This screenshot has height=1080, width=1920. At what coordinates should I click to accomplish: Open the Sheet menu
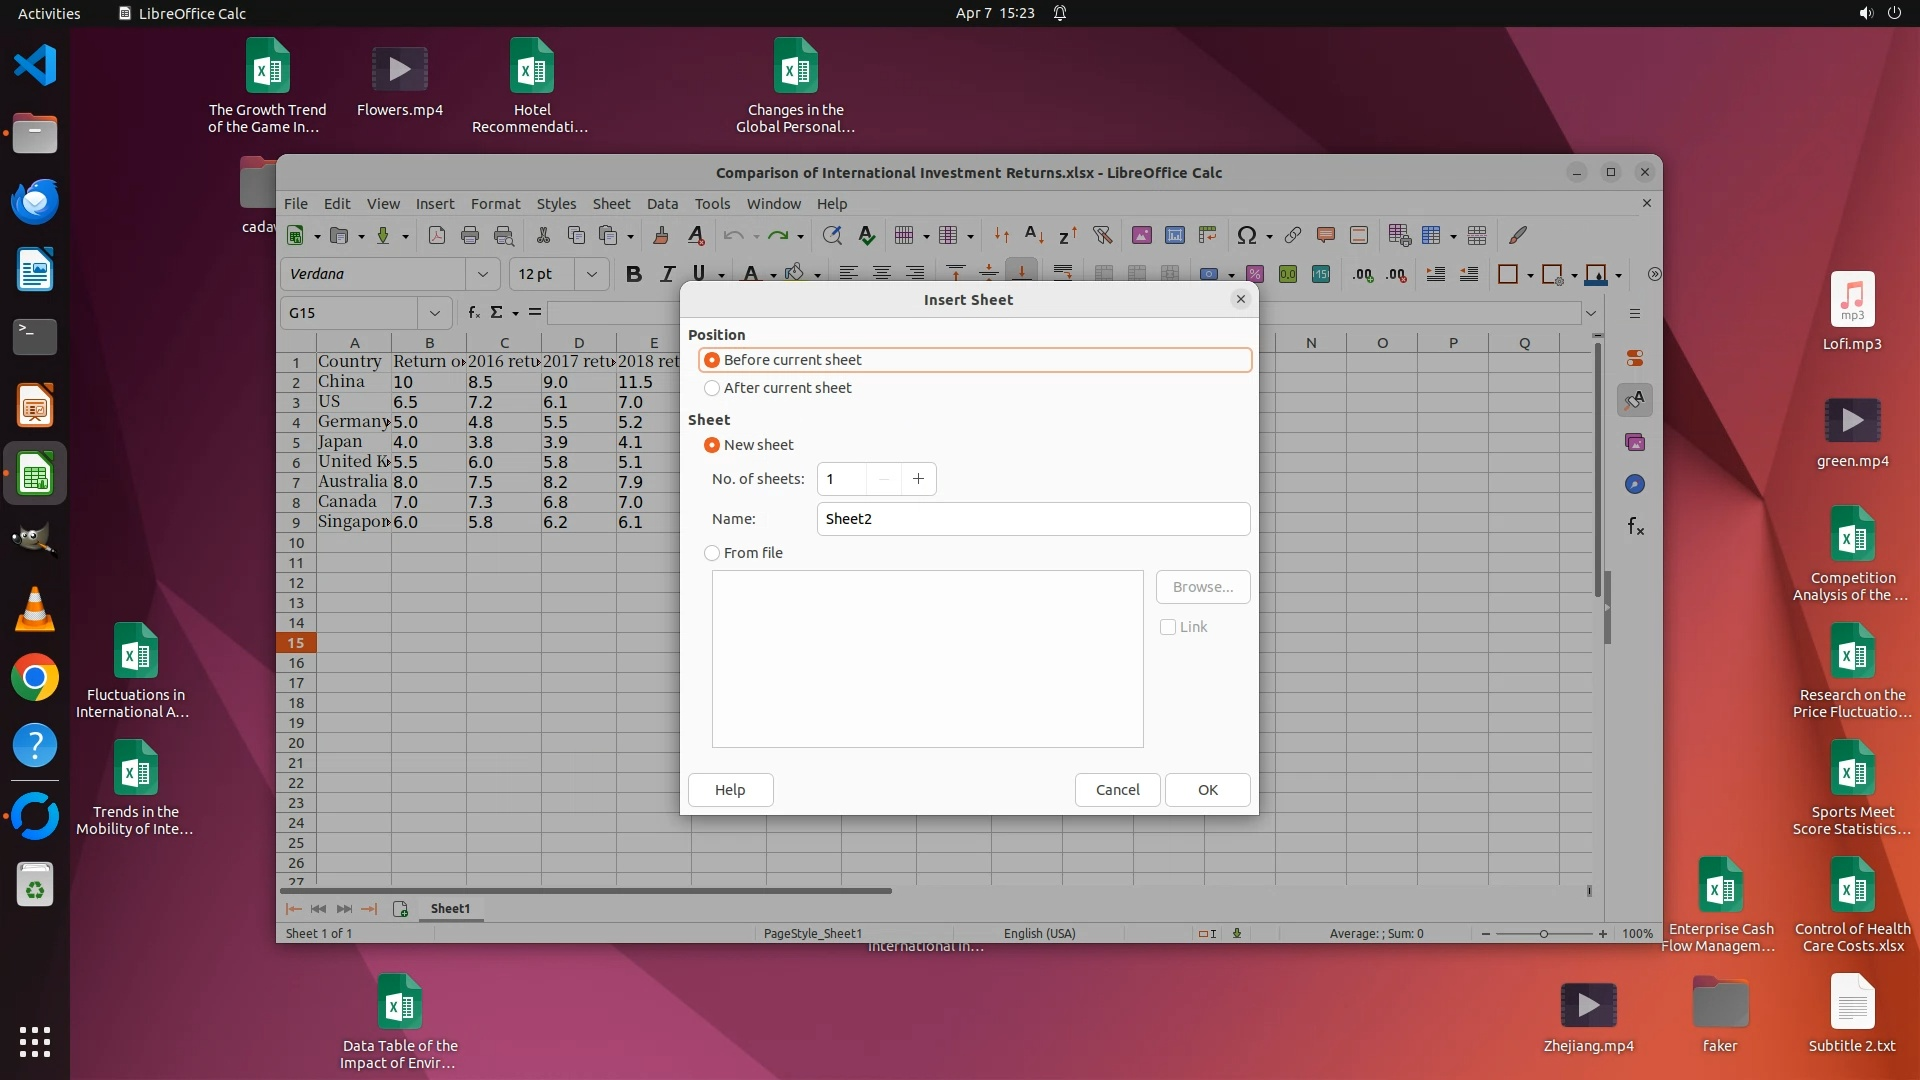click(611, 204)
